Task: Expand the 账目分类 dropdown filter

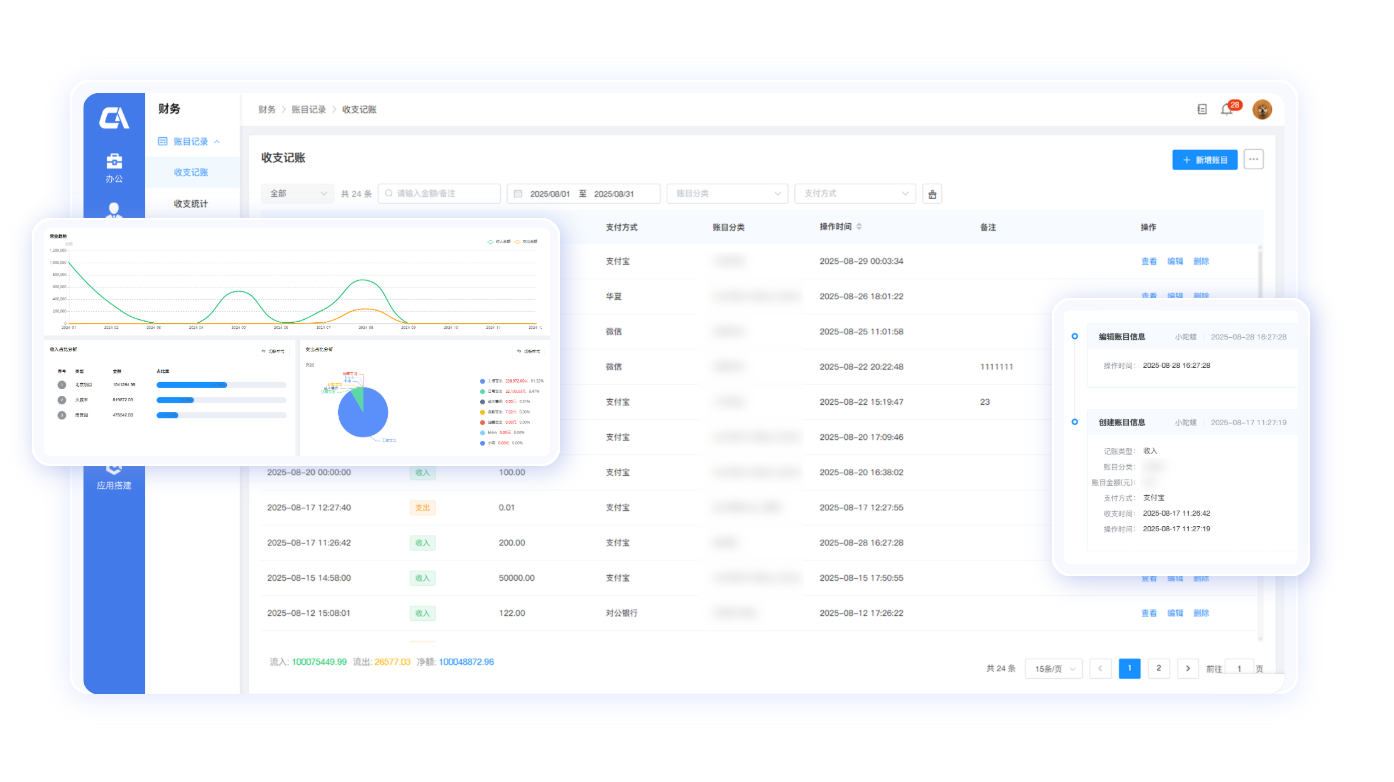Action: [726, 194]
